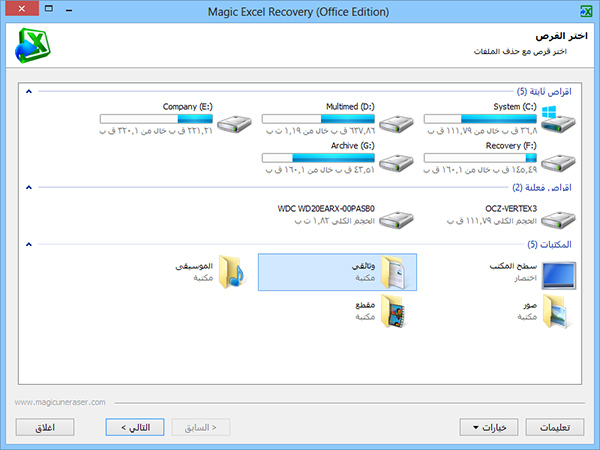600x450 pixels.
Task: Select the Archive (G:) drive icon
Action: pyautogui.click(x=396, y=163)
